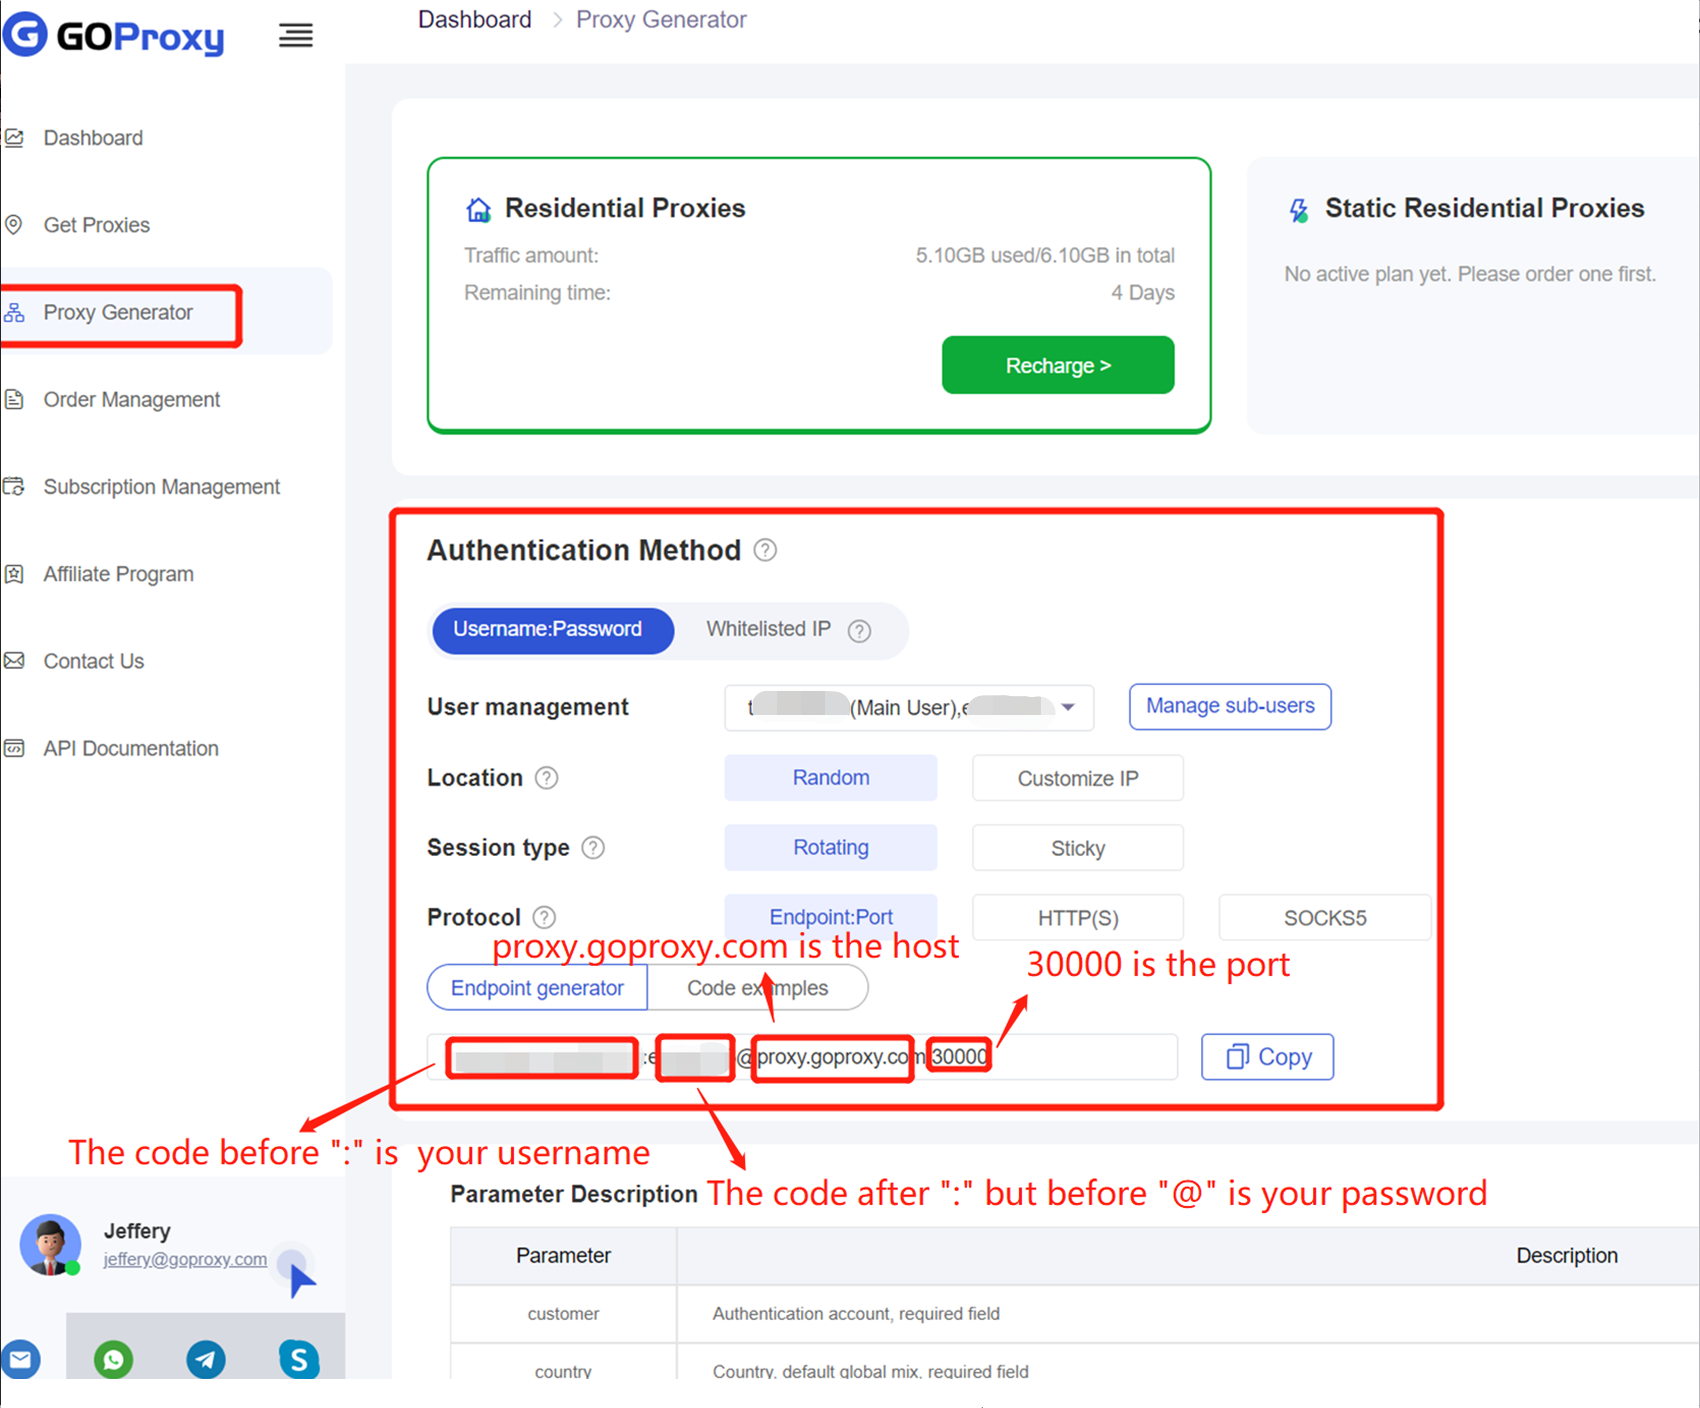Switch to Code examples tab

pos(757,988)
